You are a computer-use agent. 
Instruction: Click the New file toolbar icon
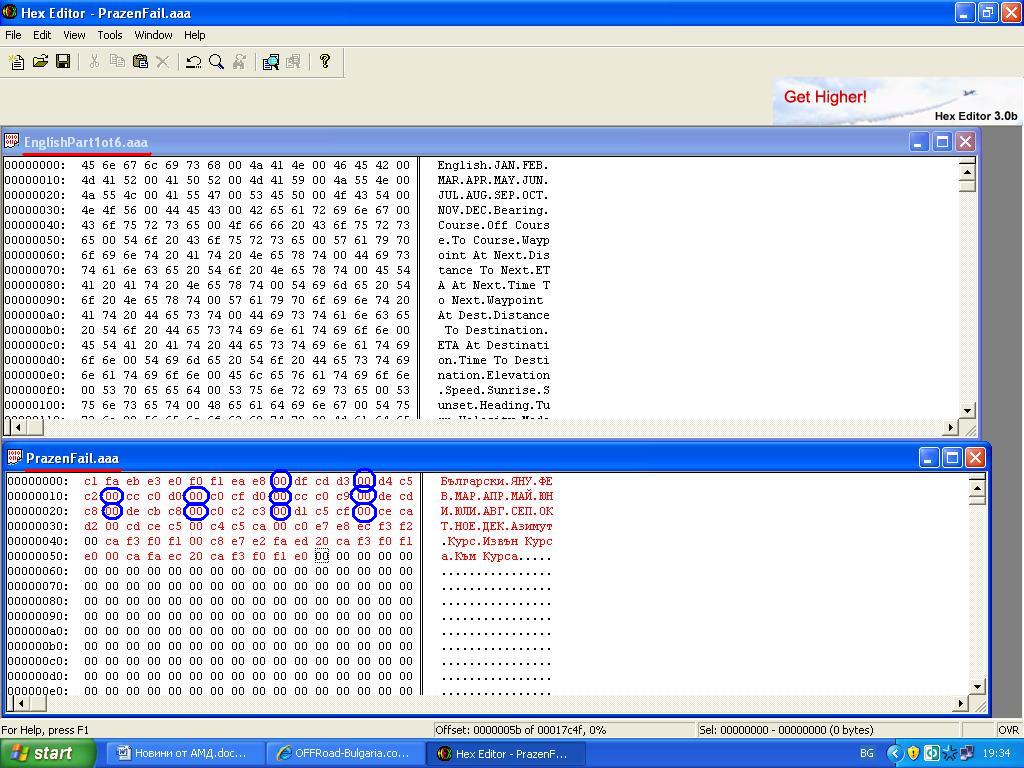[17, 62]
